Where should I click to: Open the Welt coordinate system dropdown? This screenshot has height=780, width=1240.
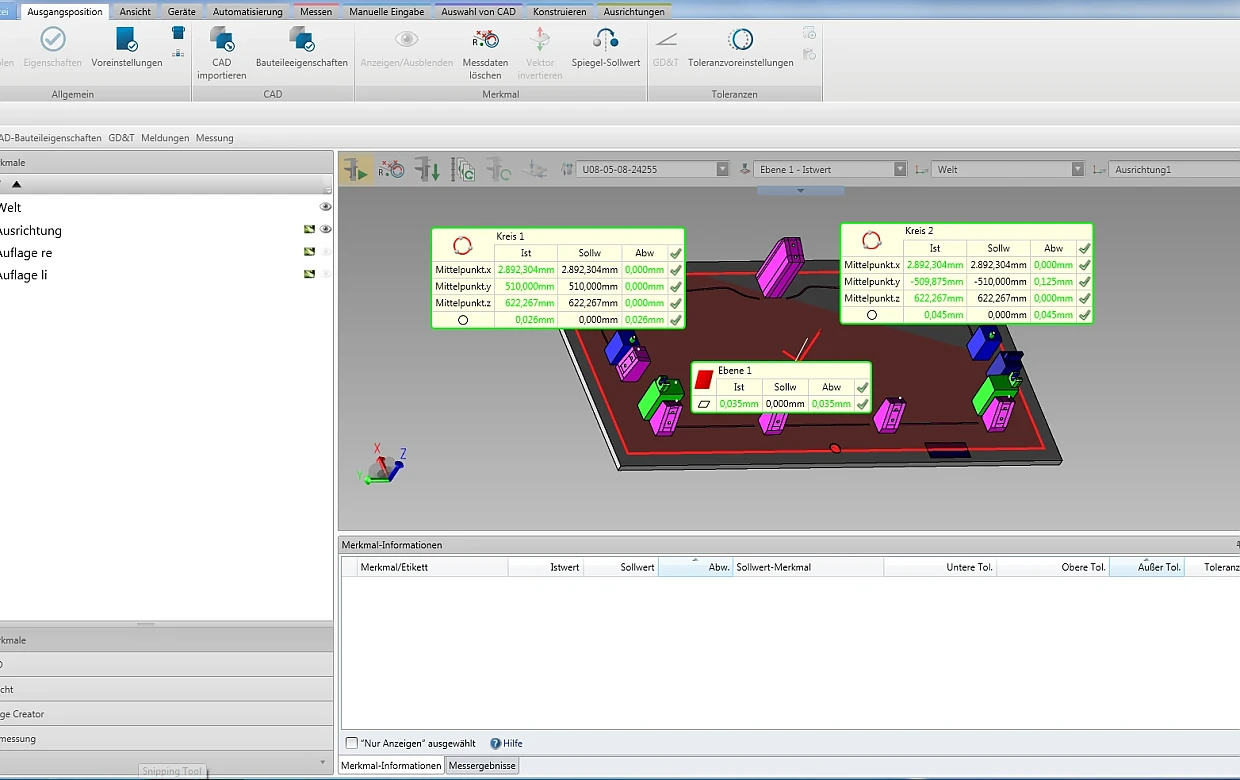pyautogui.click(x=1077, y=170)
